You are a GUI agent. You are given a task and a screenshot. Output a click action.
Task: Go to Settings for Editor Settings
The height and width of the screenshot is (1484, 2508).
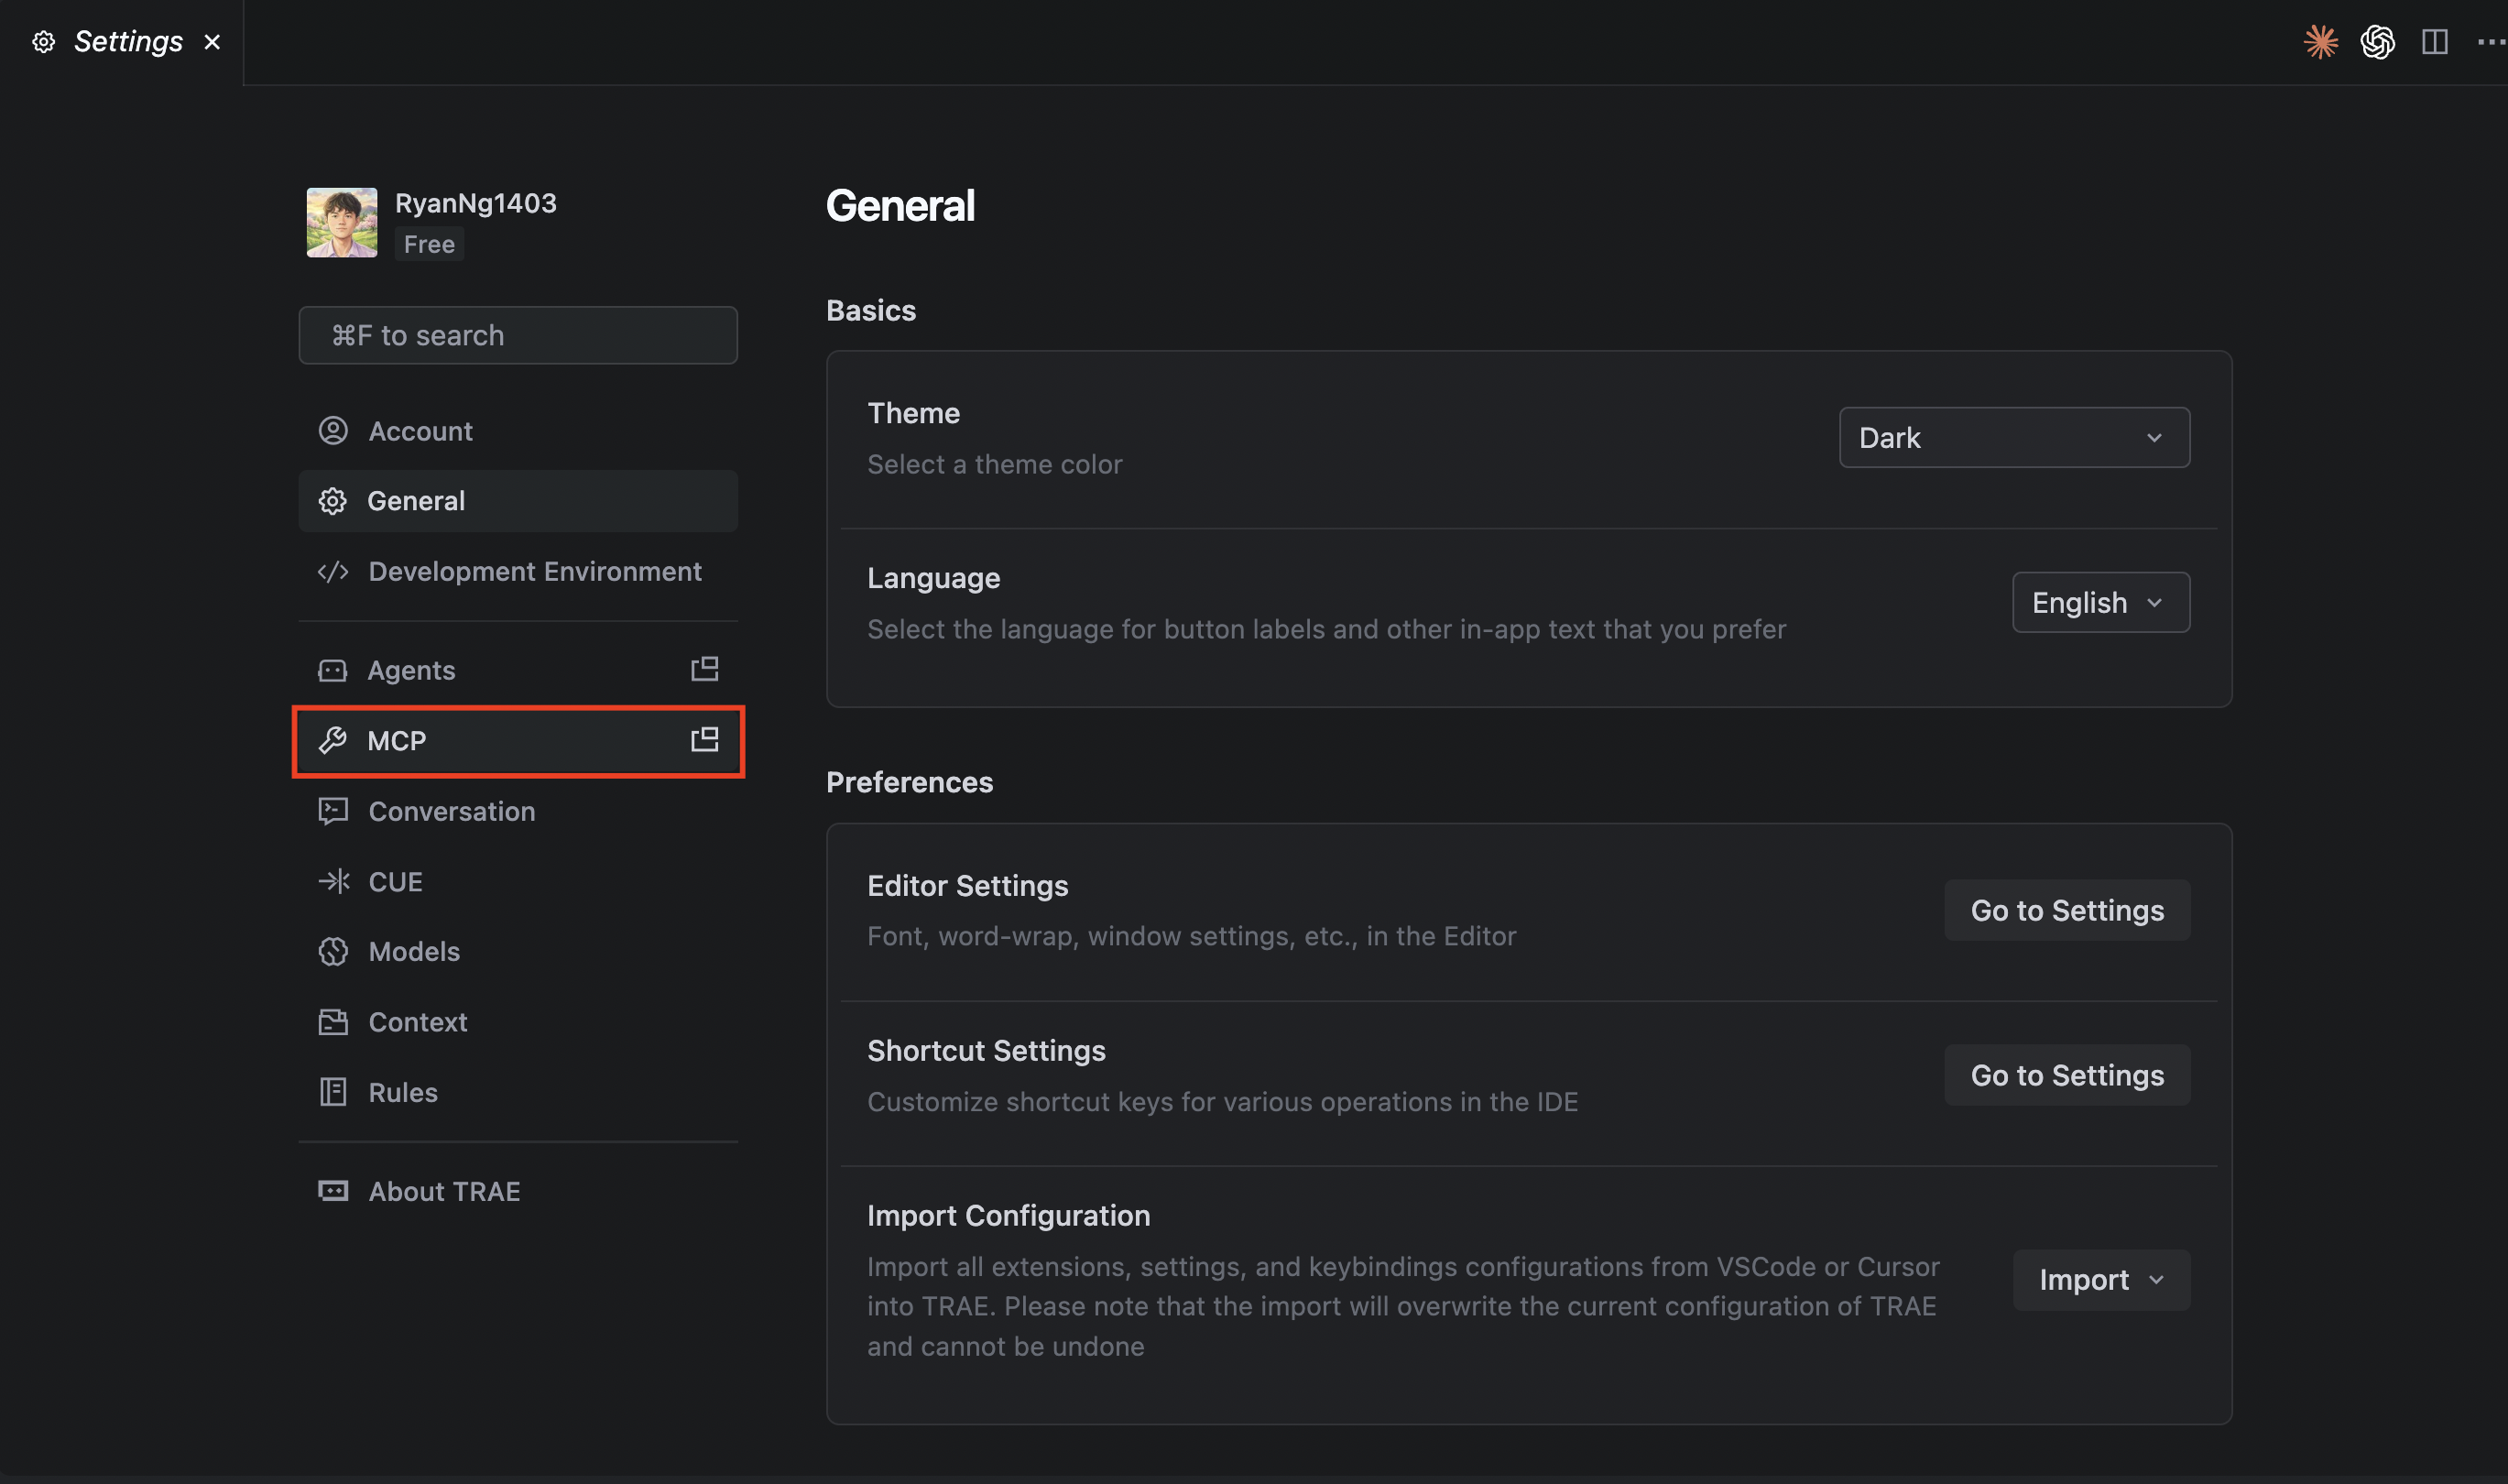2066,910
